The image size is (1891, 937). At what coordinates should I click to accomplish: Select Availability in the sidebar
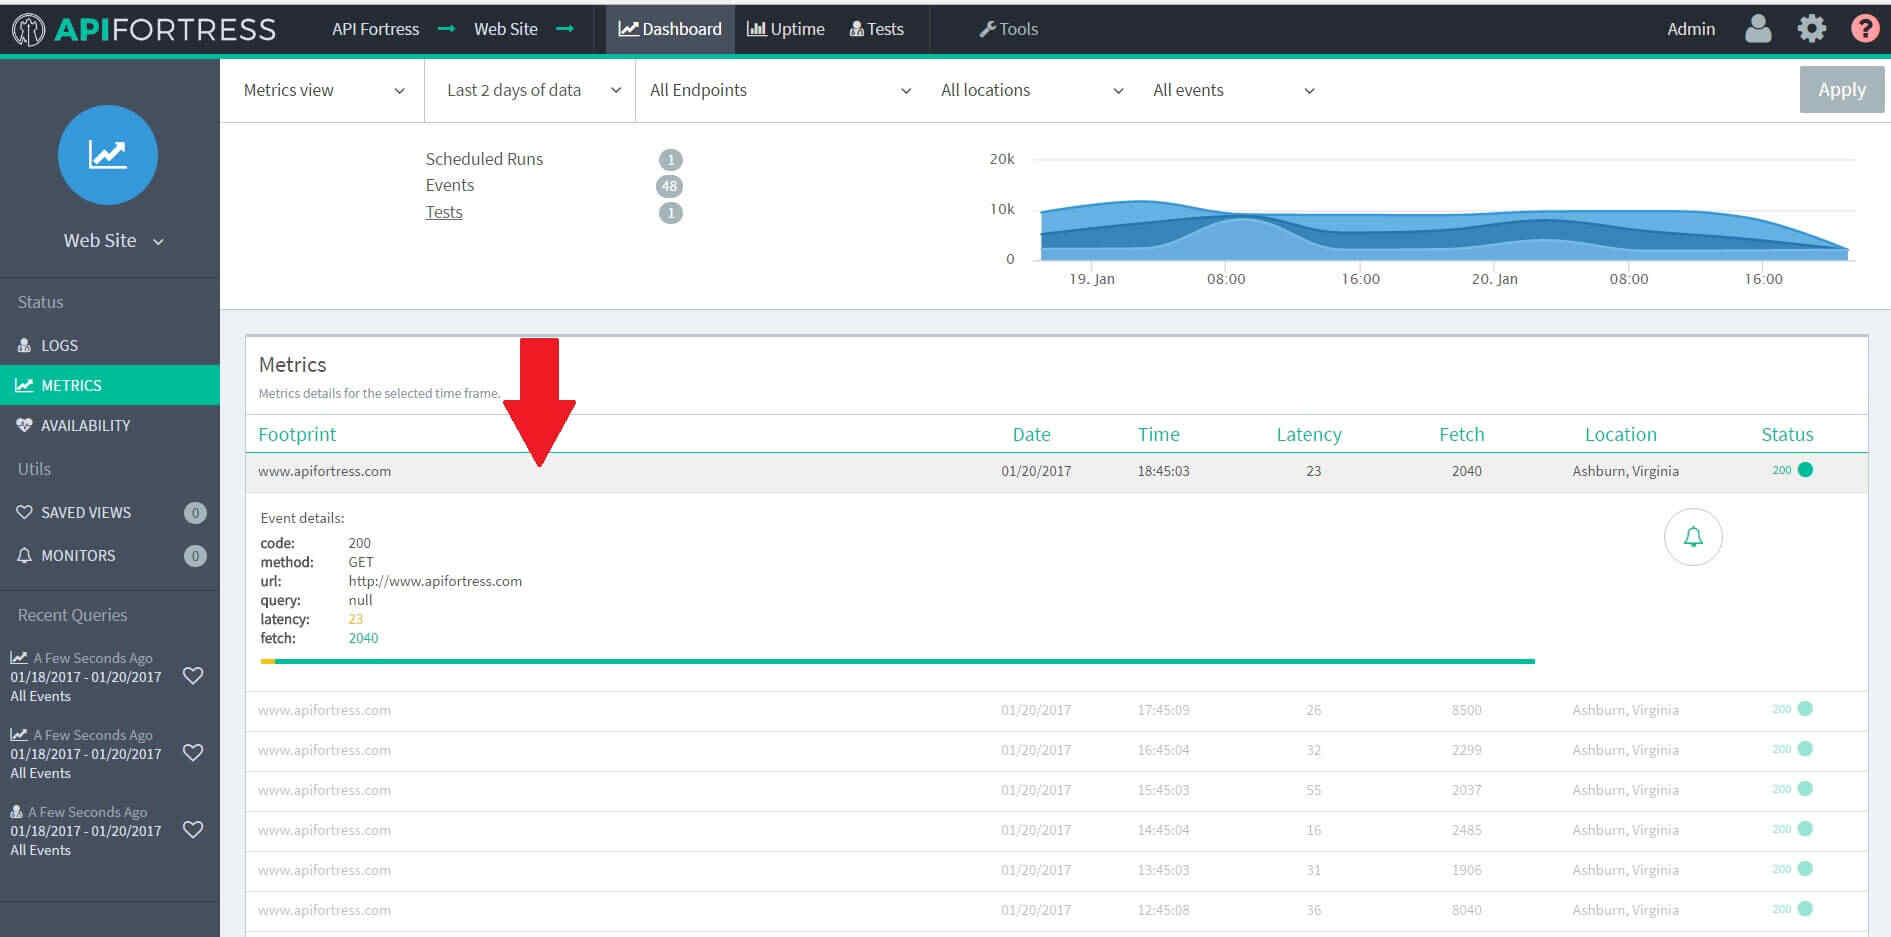point(85,425)
